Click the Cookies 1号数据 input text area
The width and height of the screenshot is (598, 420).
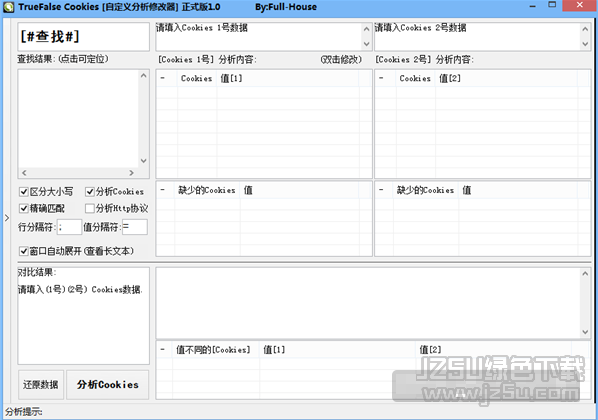(x=259, y=37)
